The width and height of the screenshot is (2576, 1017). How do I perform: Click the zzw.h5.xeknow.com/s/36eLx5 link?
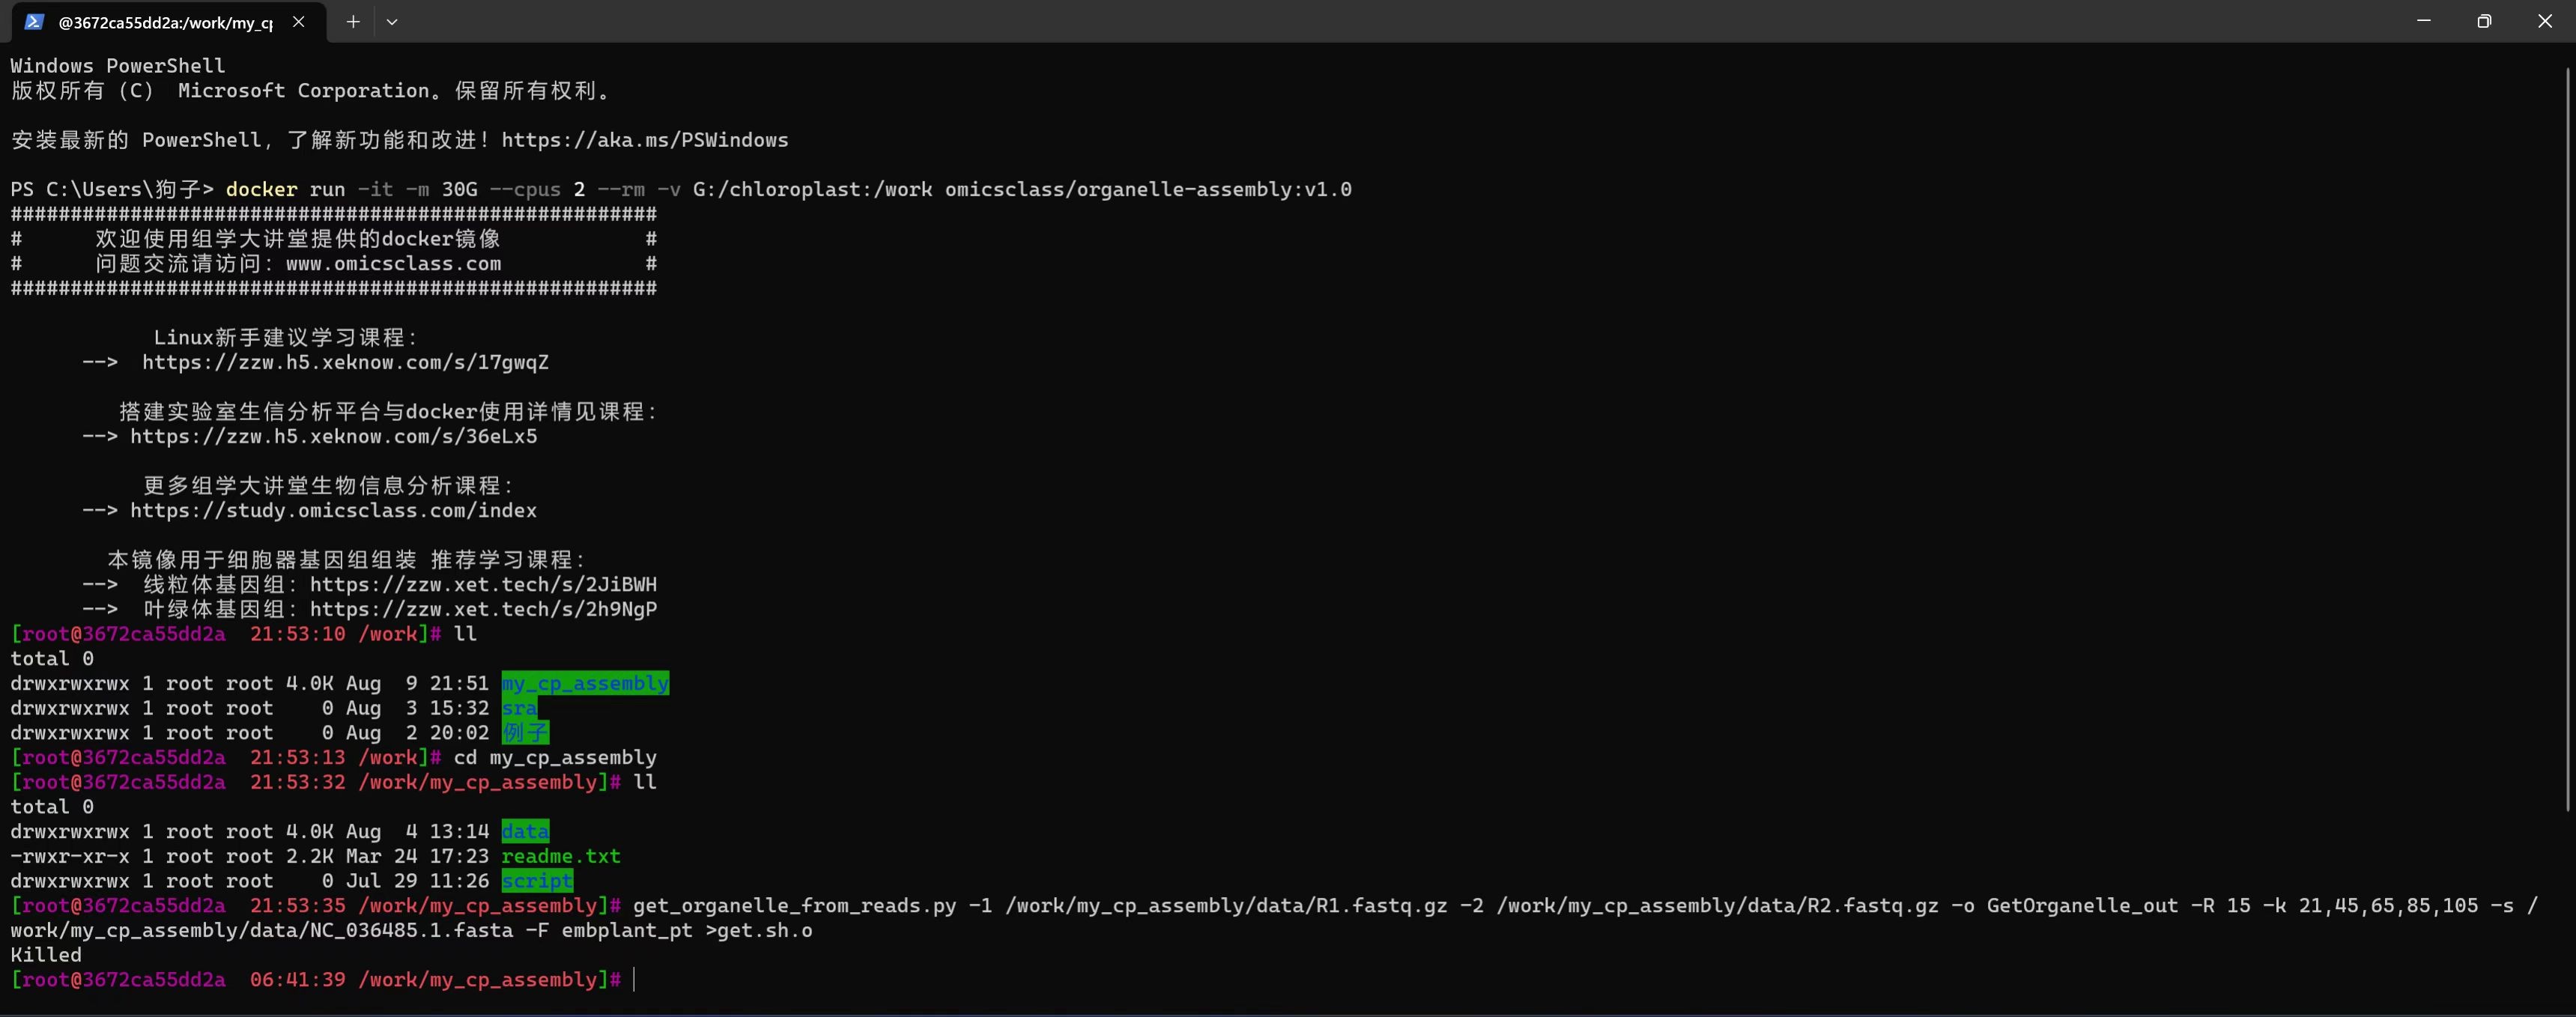pyautogui.click(x=333, y=436)
